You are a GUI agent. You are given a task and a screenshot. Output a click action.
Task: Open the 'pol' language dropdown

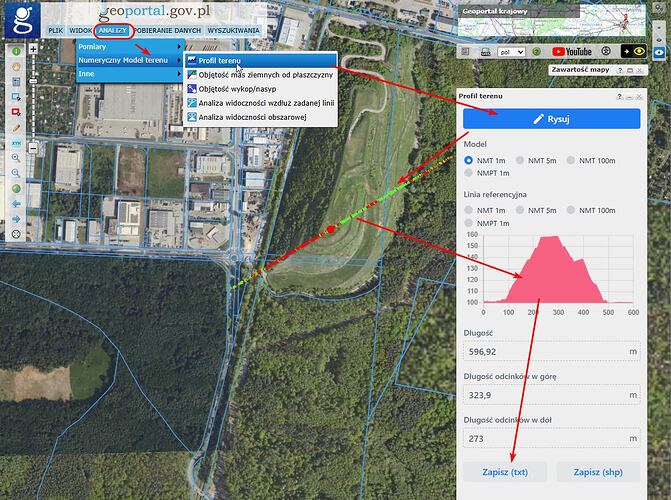point(511,52)
